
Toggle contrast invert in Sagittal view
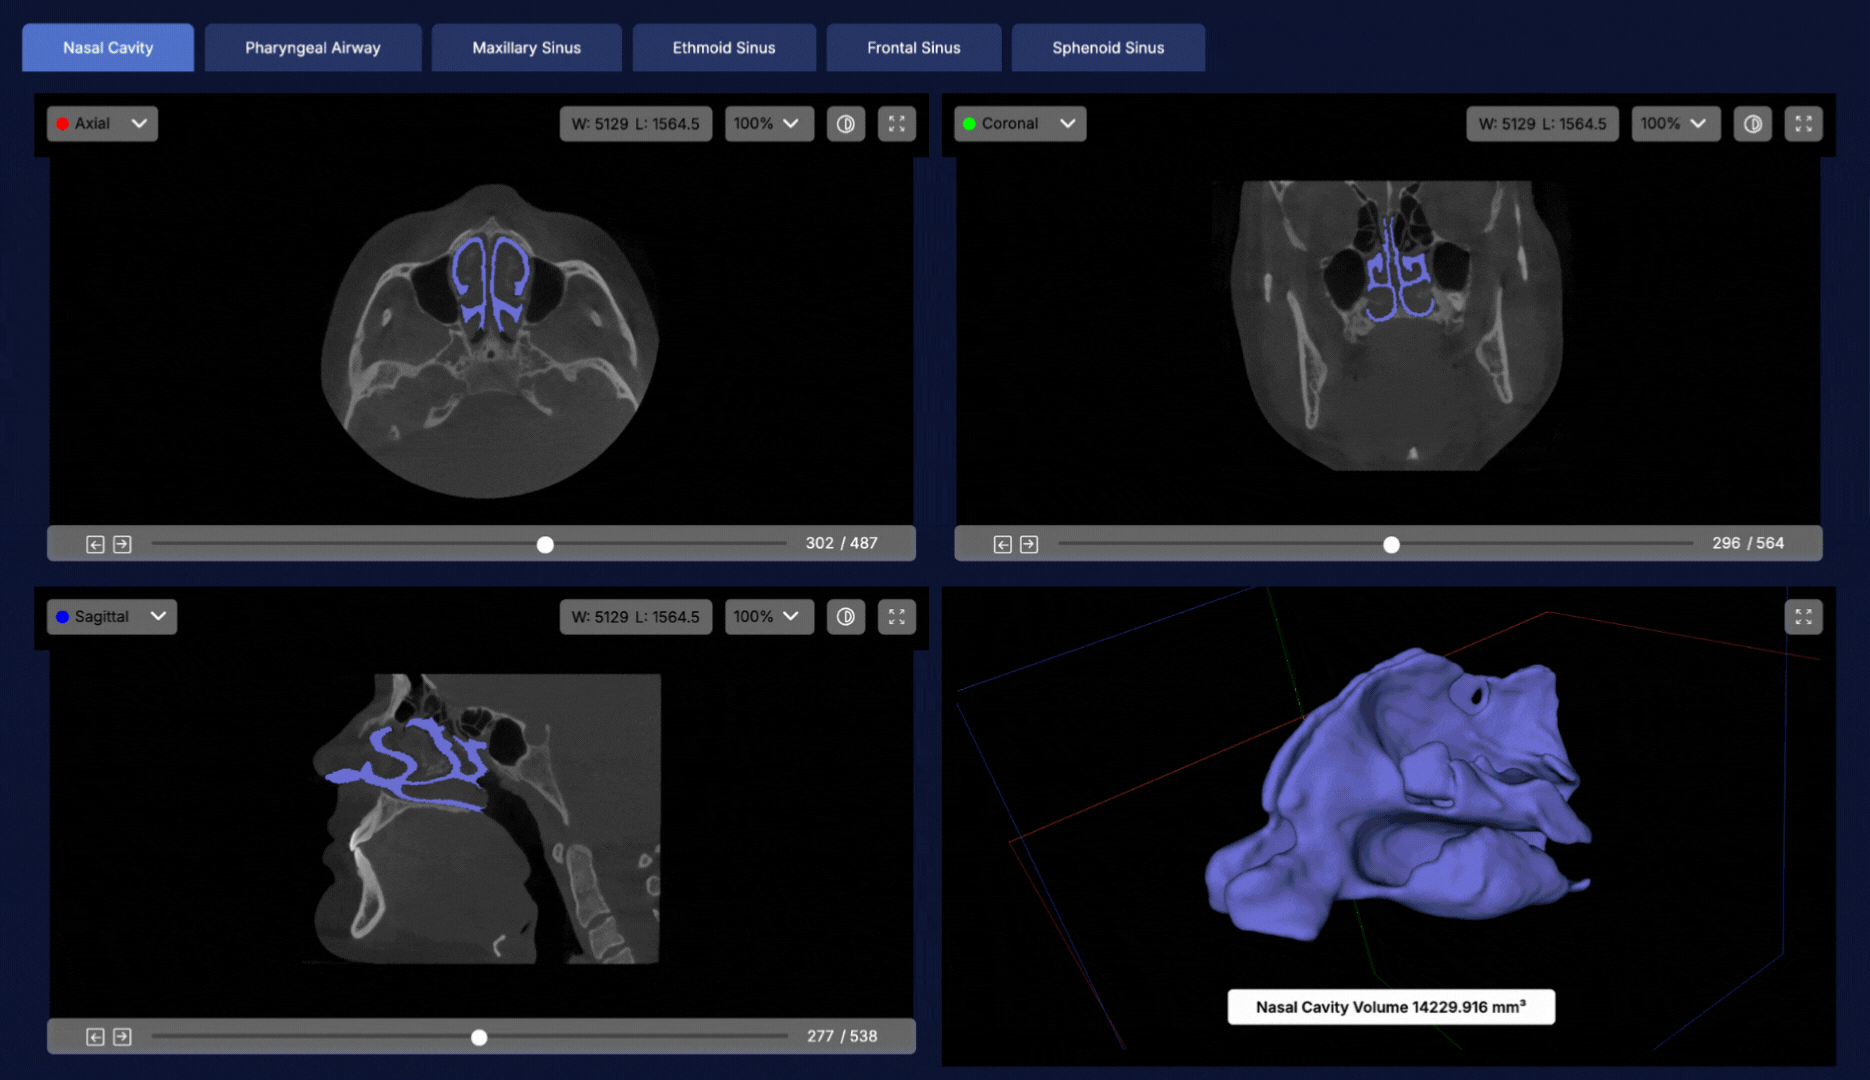(845, 617)
